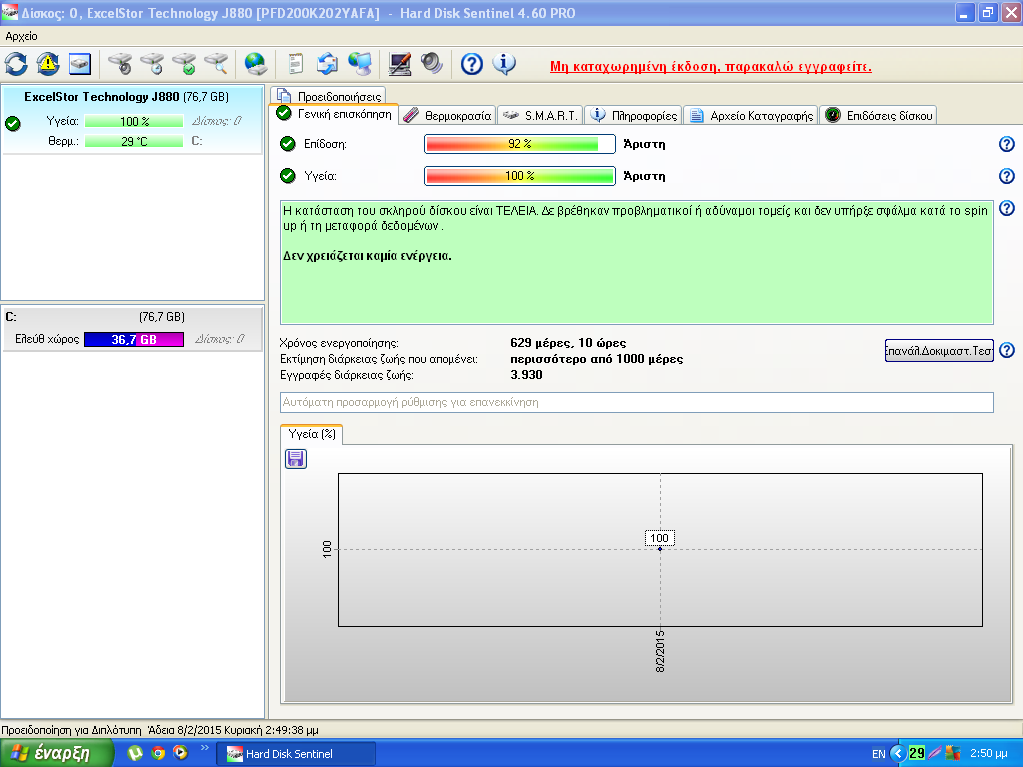Click the 100 data point on the health chart
Viewport: 1023px width, 767px height.
pos(660,549)
